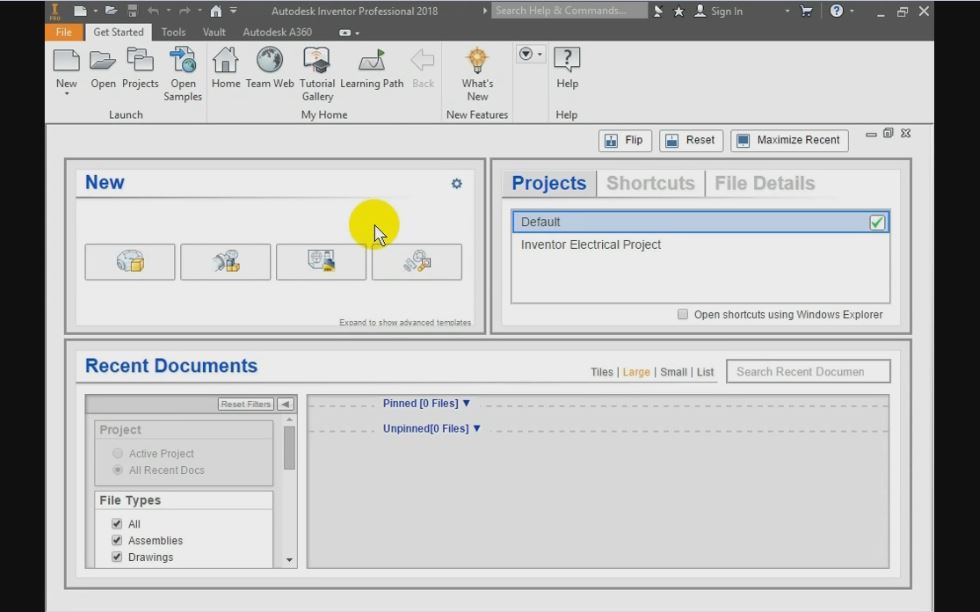Screen dimensions: 980x612
Task: Open Team Web globe icon
Action: (269, 61)
